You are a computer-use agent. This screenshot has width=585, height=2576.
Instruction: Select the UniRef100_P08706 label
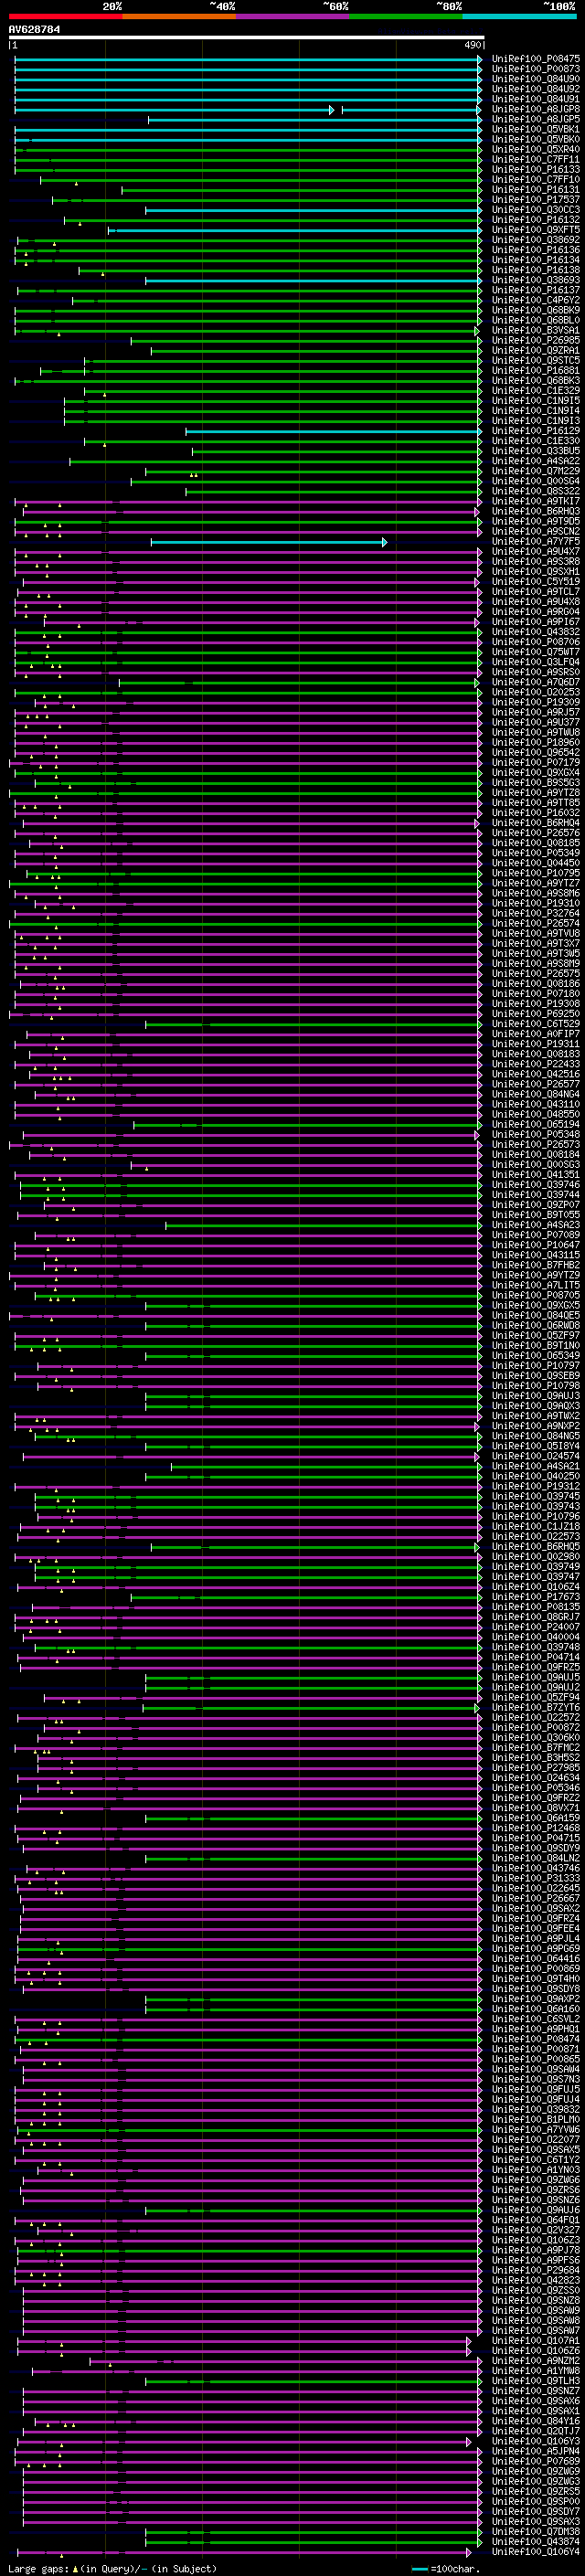click(536, 642)
